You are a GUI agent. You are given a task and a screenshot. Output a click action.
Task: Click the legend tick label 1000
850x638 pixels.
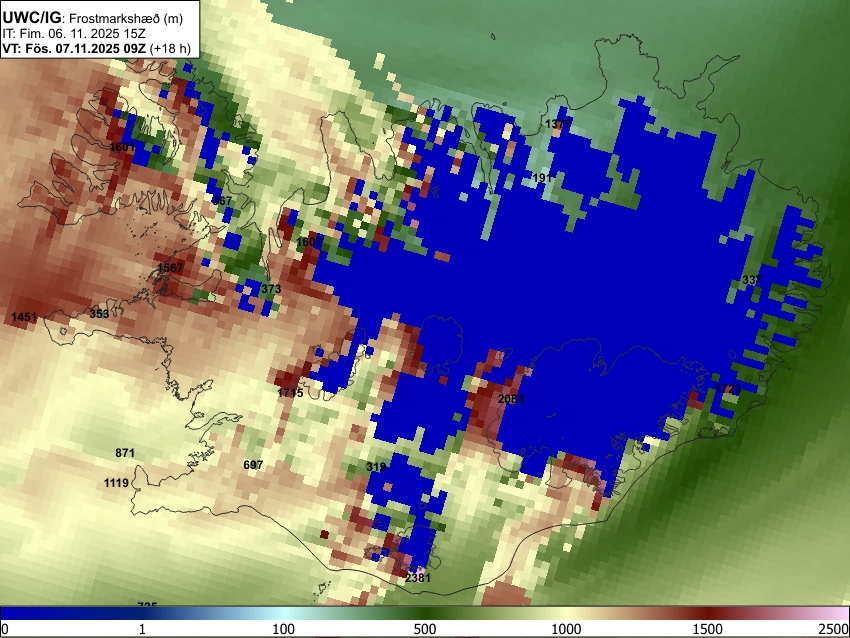pyautogui.click(x=566, y=629)
